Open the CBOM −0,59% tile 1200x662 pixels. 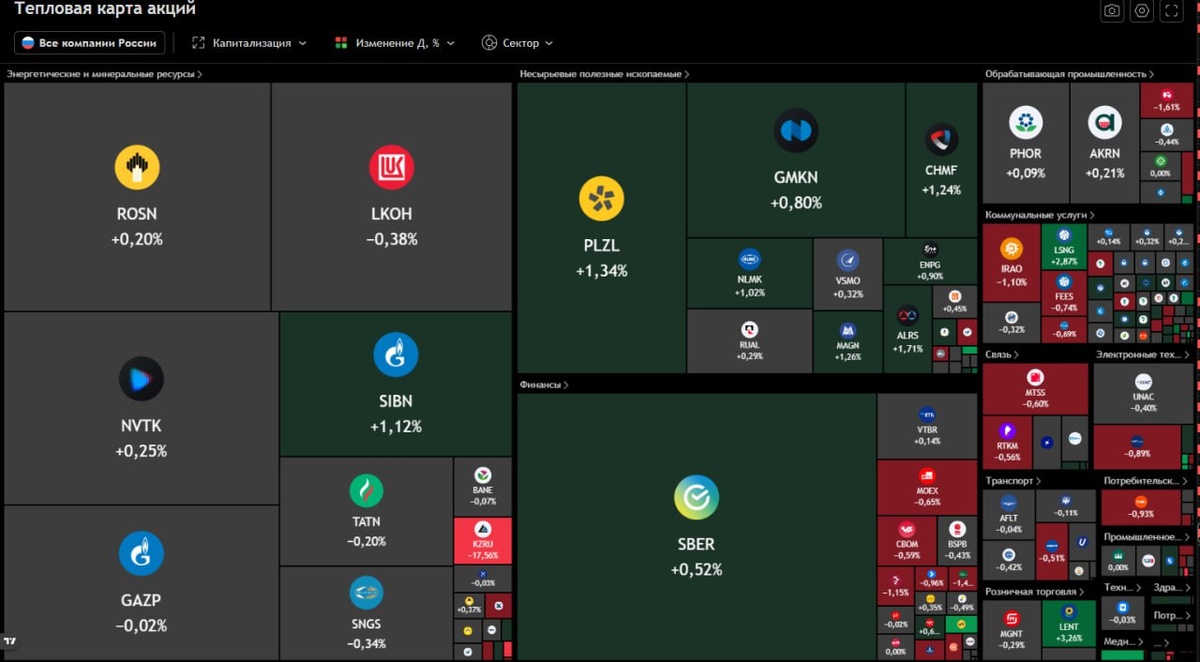[907, 541]
